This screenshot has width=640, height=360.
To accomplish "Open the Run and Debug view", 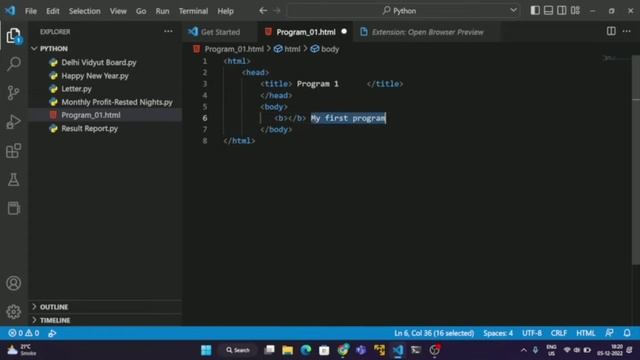I will point(13,122).
